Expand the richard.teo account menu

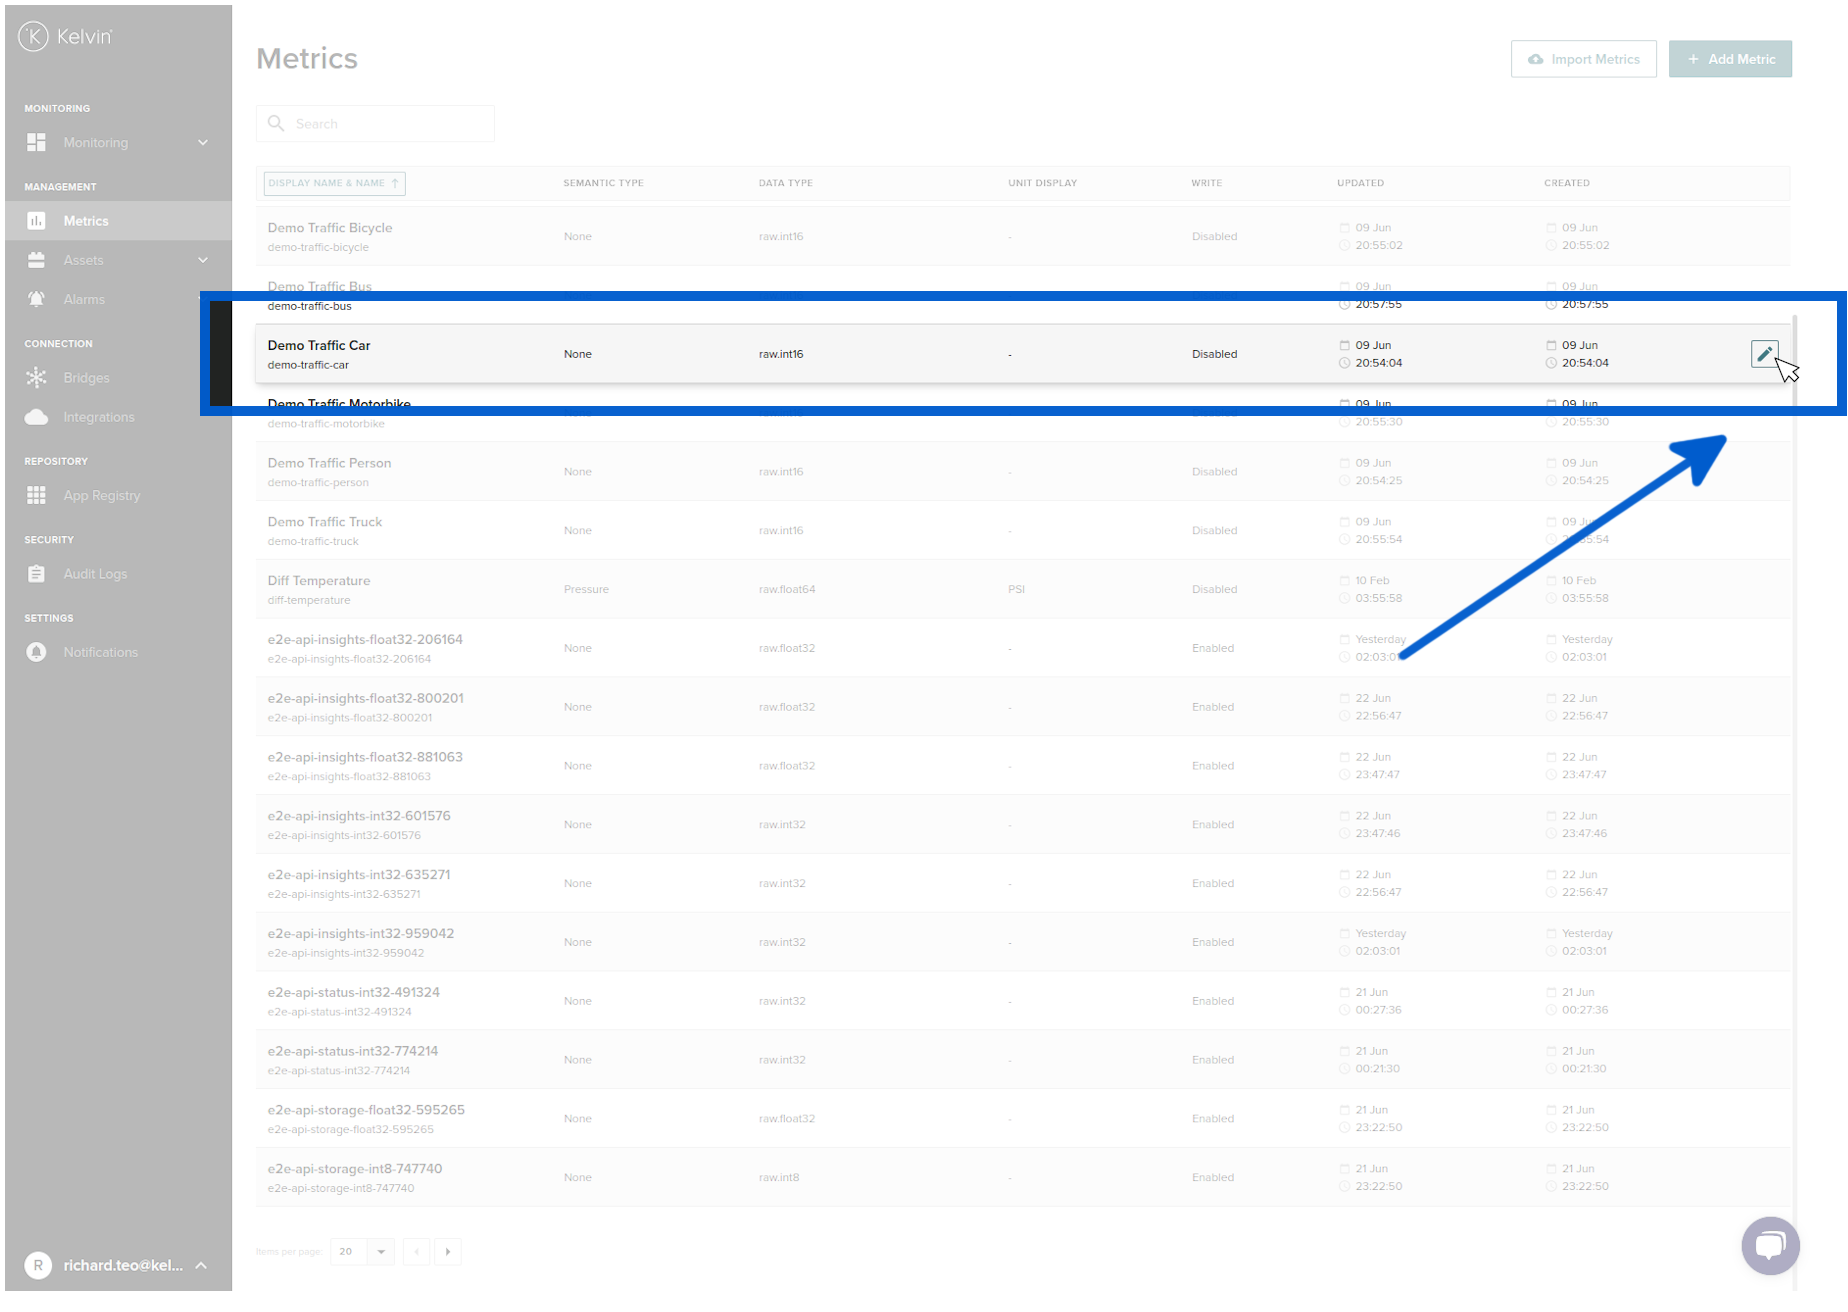204,1265
